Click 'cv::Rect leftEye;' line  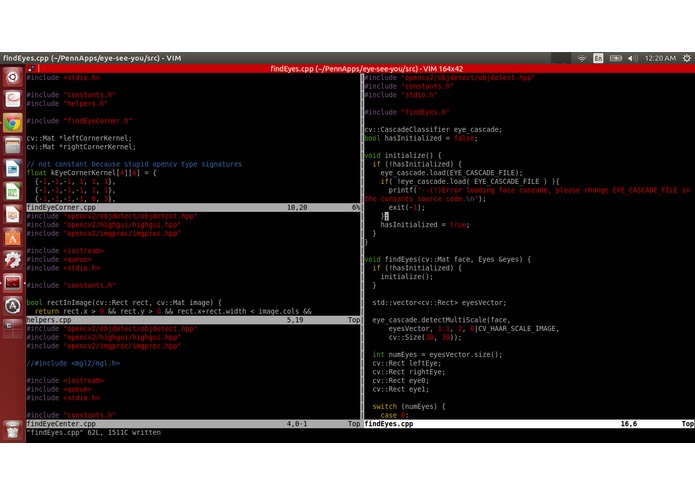coord(406,363)
